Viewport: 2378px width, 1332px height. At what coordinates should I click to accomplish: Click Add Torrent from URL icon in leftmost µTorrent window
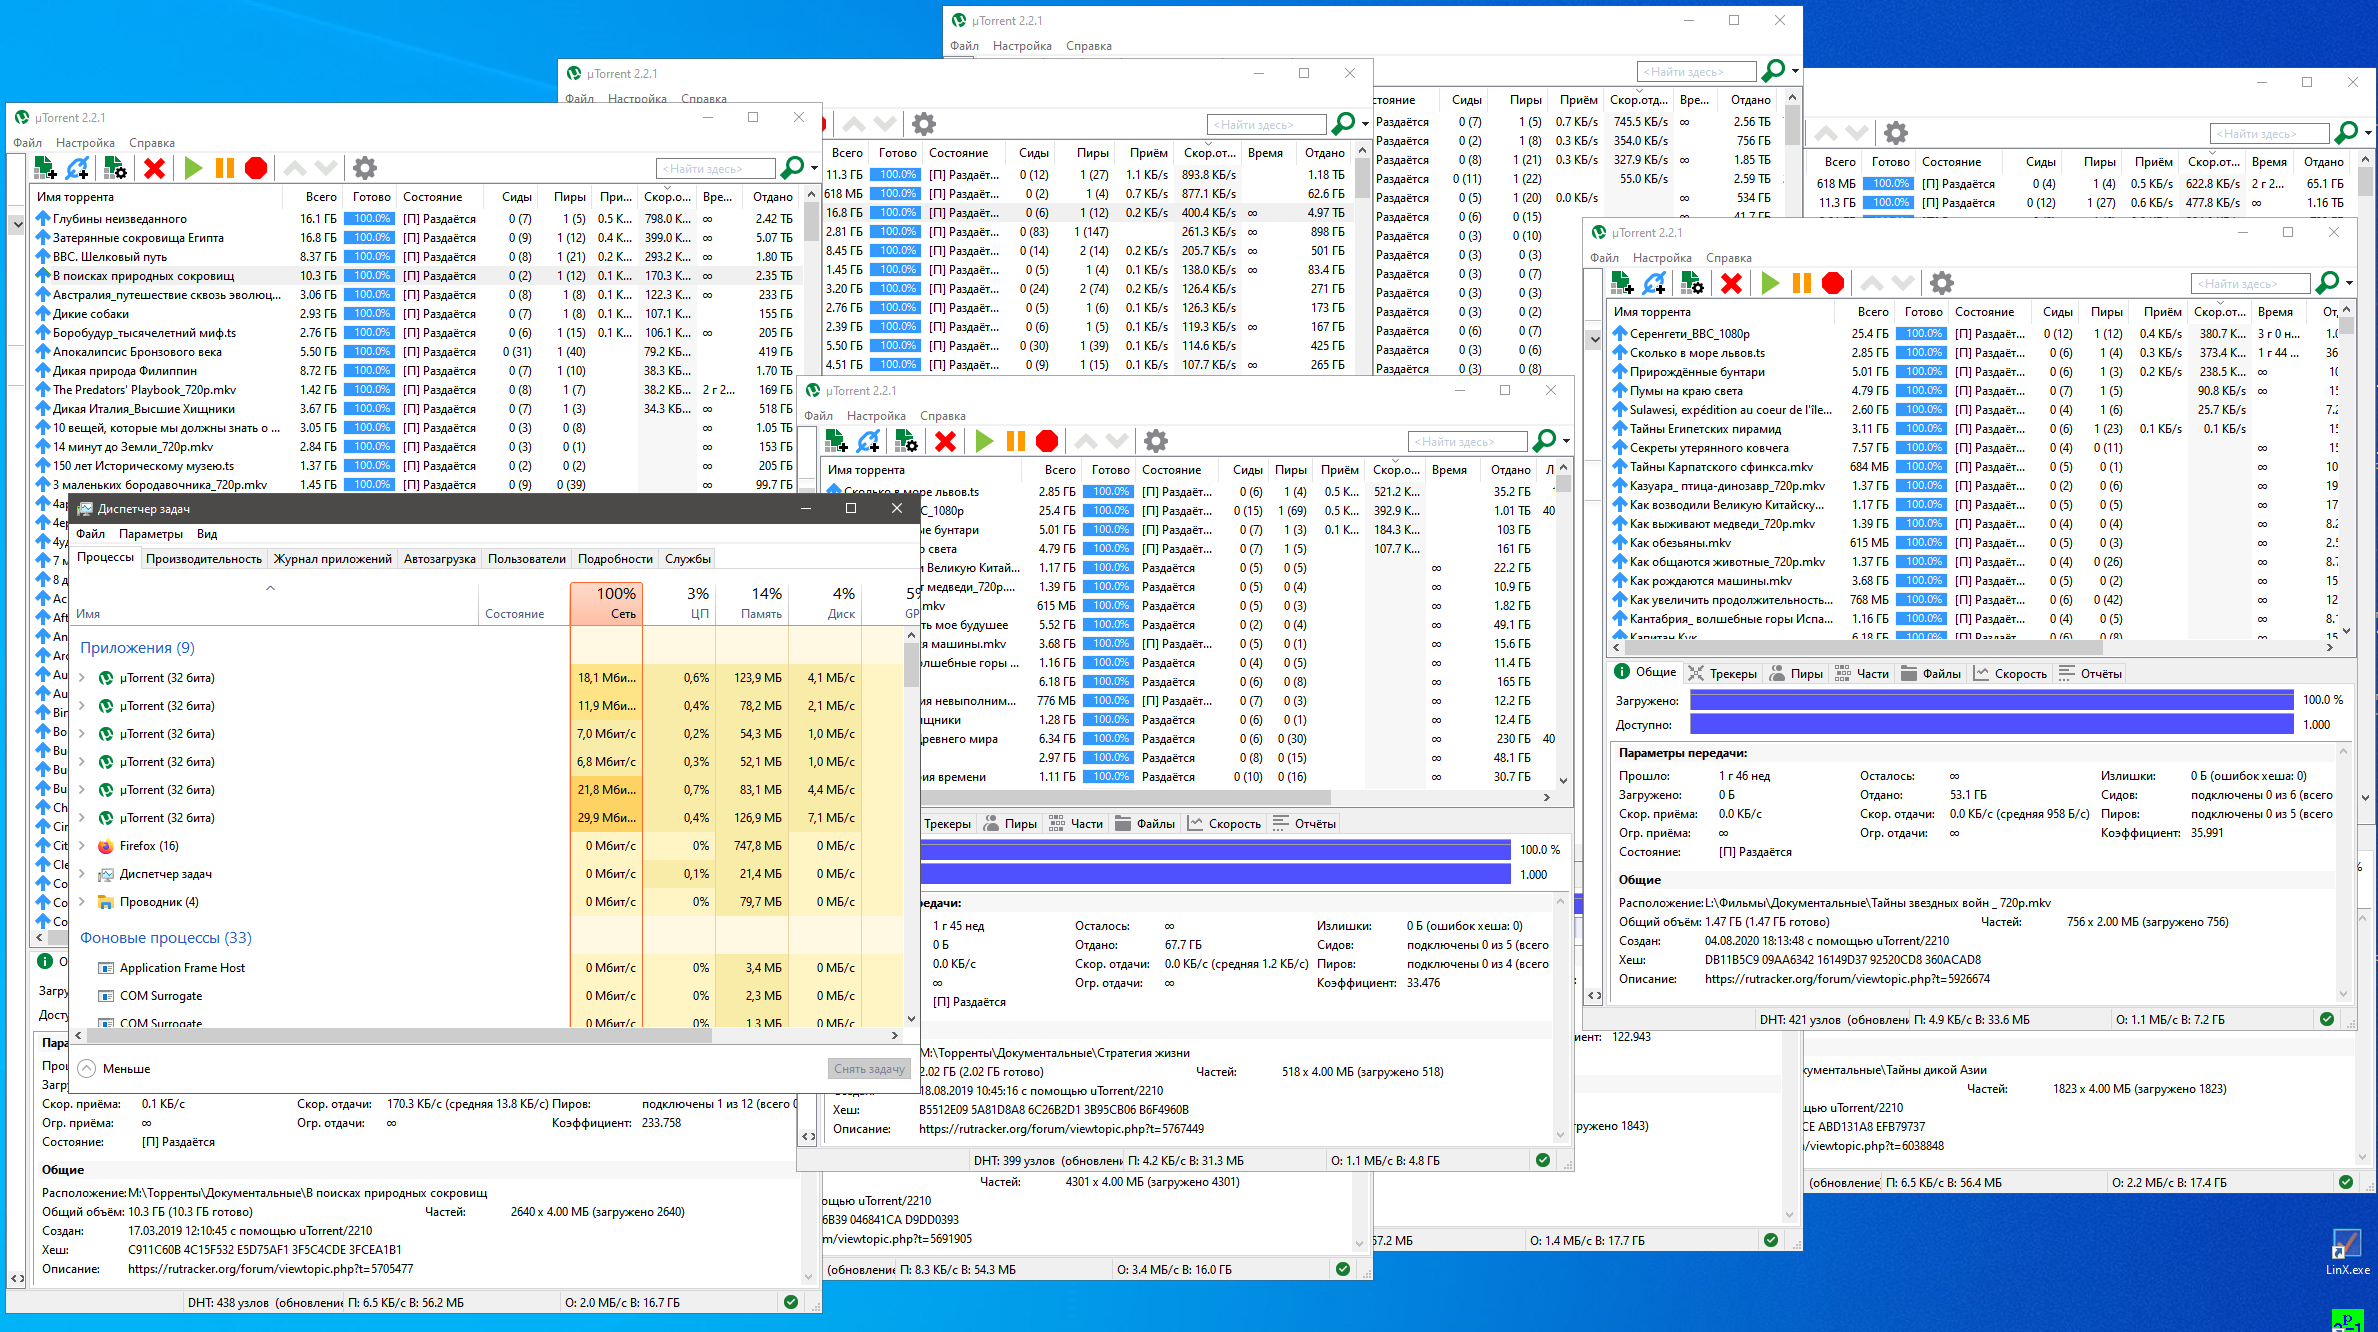coord(77,168)
